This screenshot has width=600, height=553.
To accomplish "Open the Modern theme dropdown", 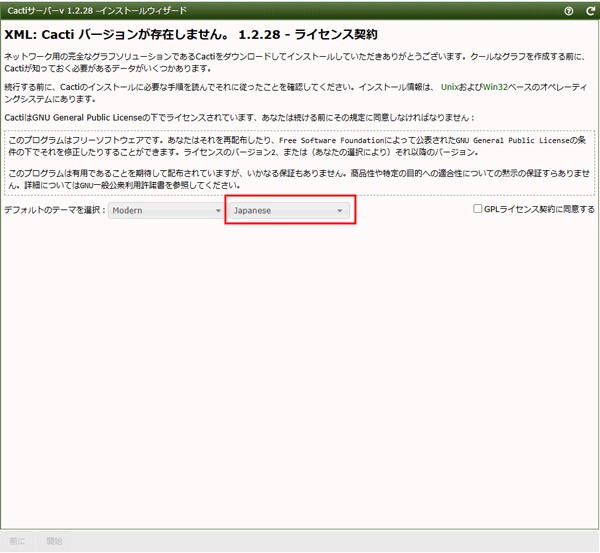I will point(166,210).
